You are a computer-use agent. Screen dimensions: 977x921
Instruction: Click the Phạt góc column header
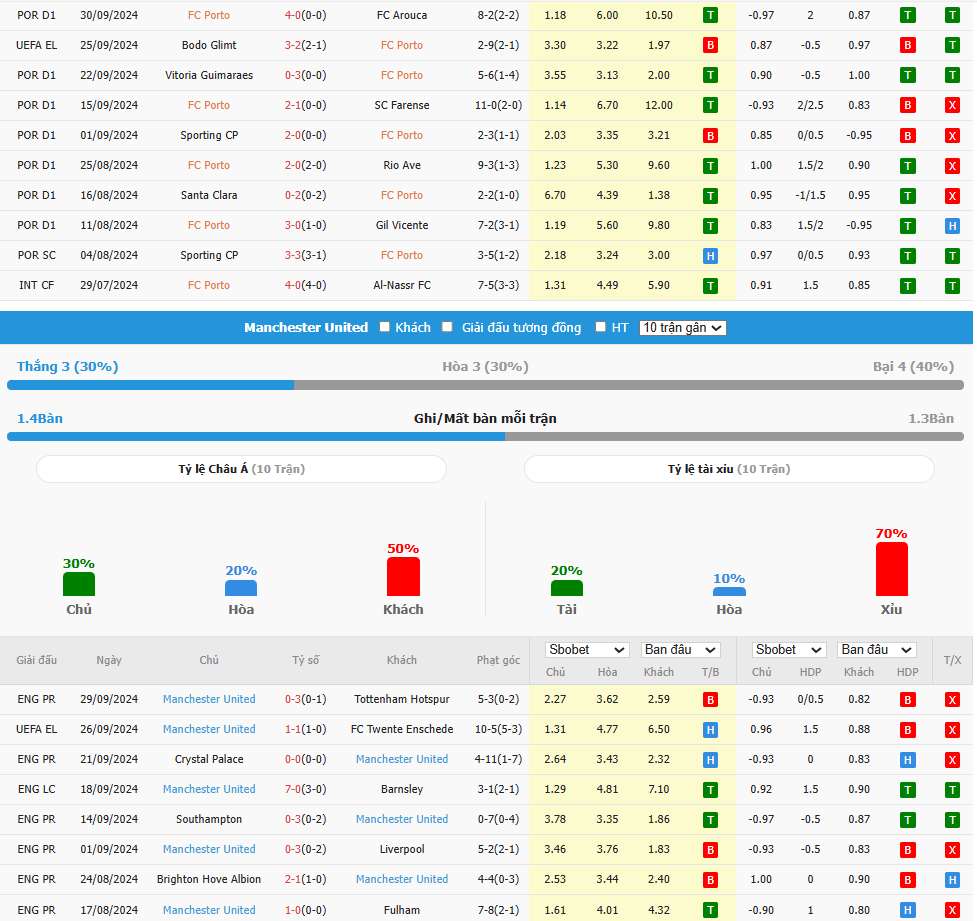[498, 661]
